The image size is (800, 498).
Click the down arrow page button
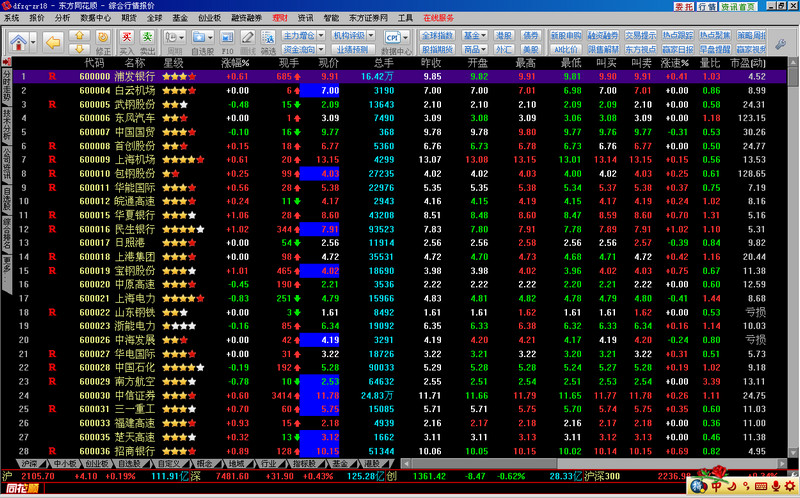pos(79,49)
